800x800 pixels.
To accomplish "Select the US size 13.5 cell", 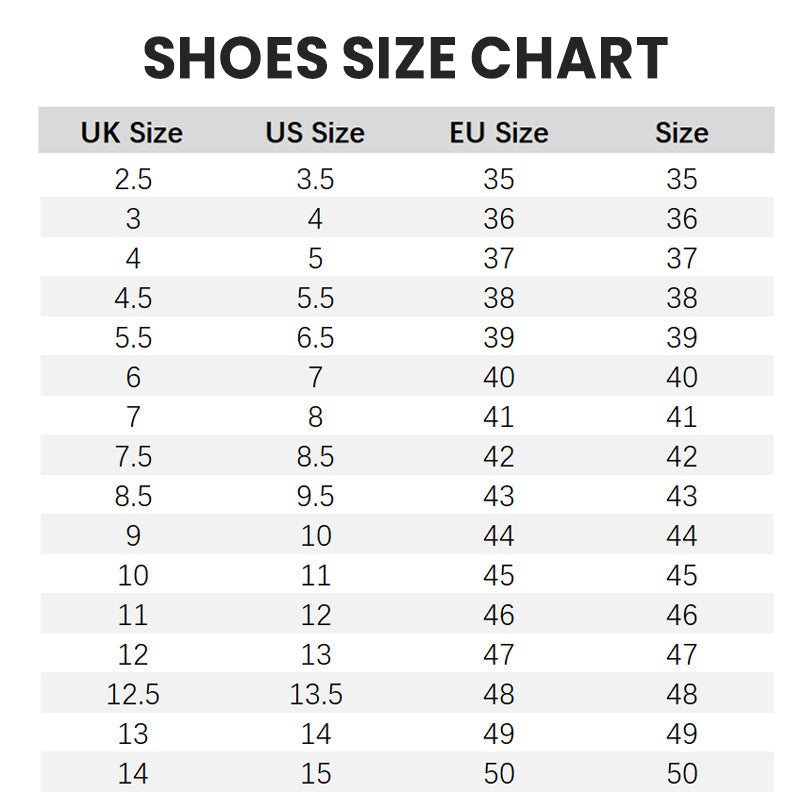I will click(x=315, y=695).
